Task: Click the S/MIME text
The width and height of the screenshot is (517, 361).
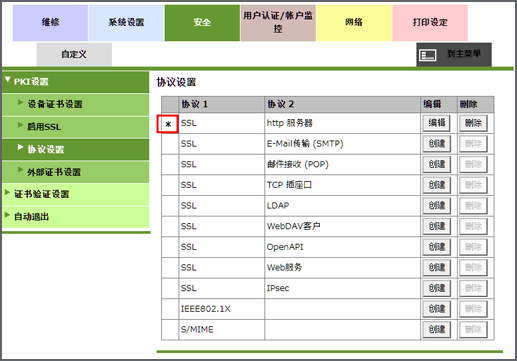Action: (197, 330)
